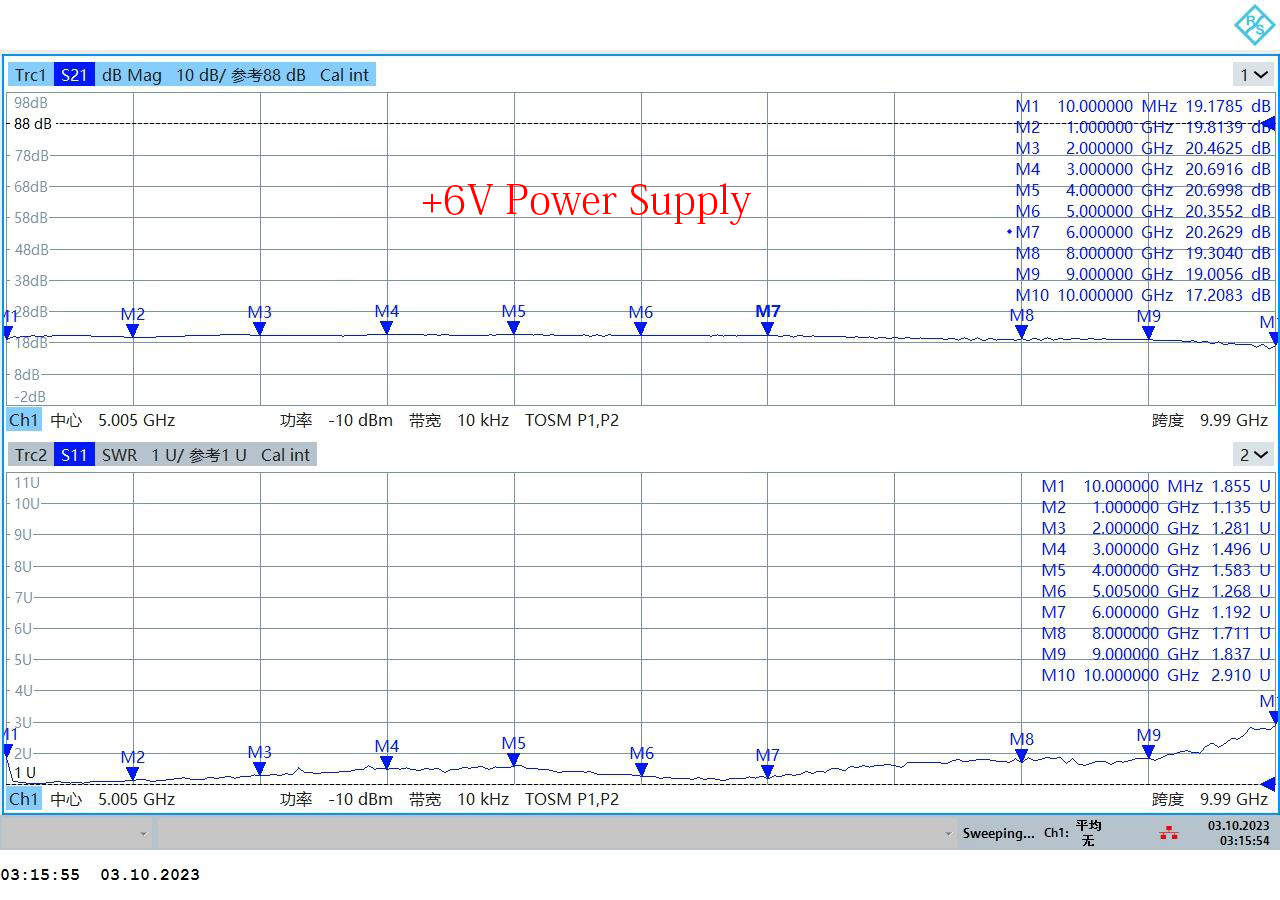Open the first status bar dropdown arrow
This screenshot has height=900, width=1280.
click(144, 833)
